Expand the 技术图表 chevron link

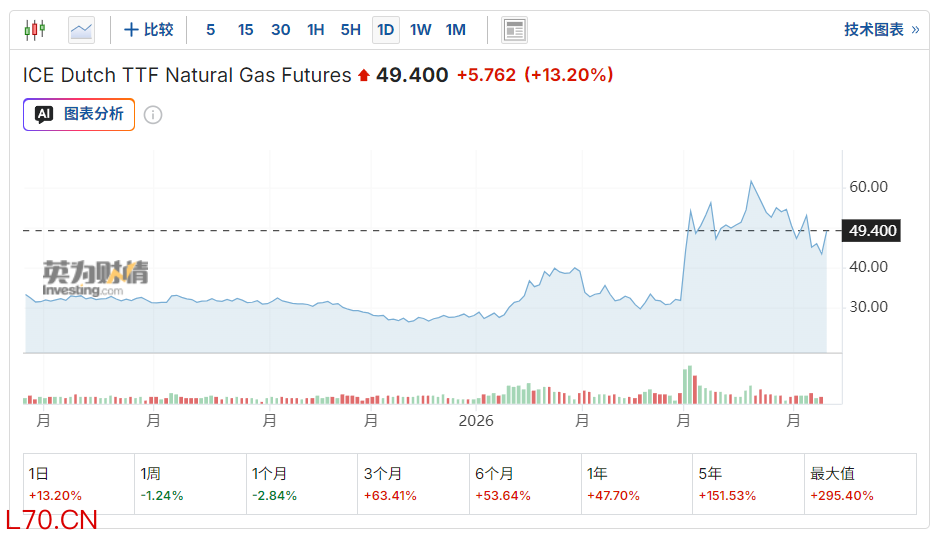[881, 30]
